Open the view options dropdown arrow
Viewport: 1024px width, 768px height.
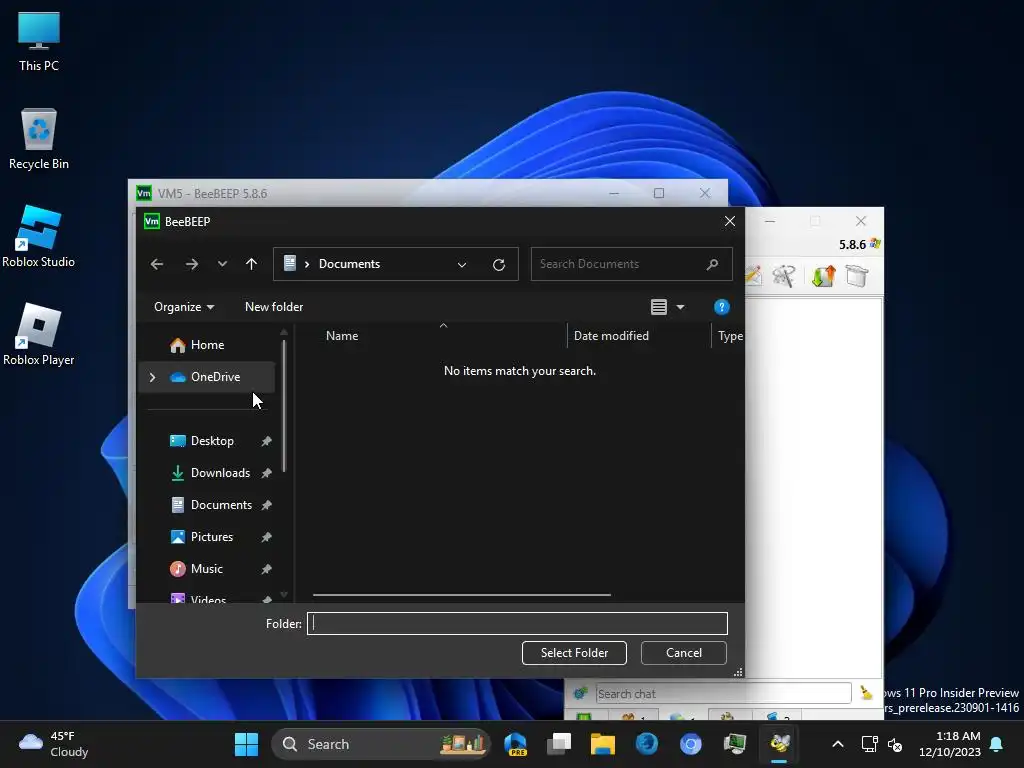click(680, 307)
